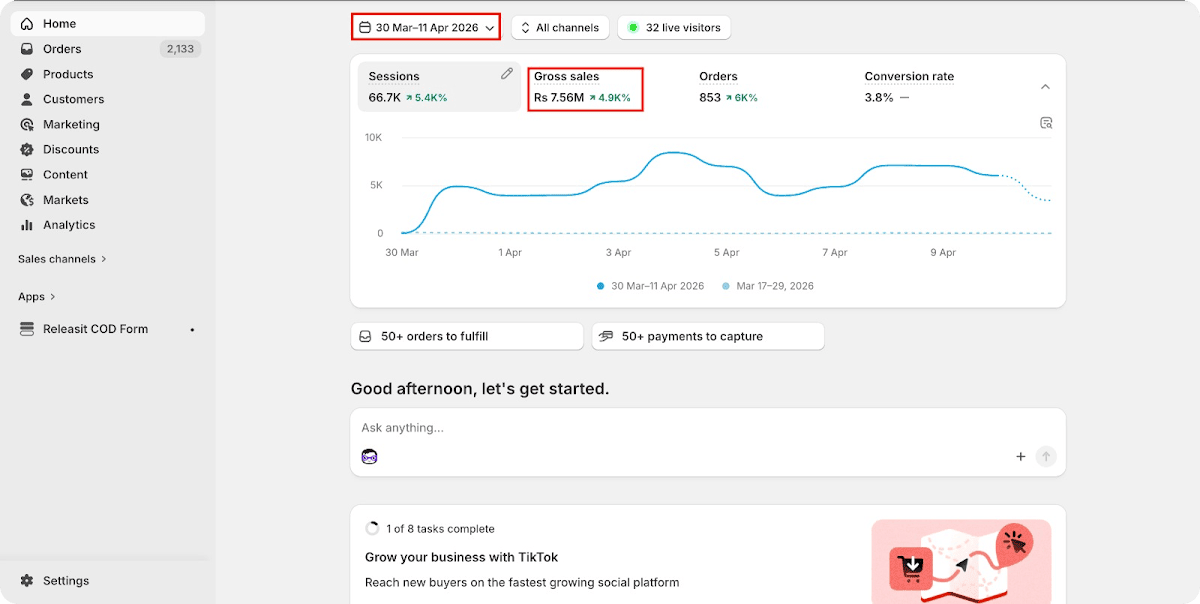This screenshot has height=604, width=1200.
Task: Click the Marketing target icon
Action: tap(27, 125)
